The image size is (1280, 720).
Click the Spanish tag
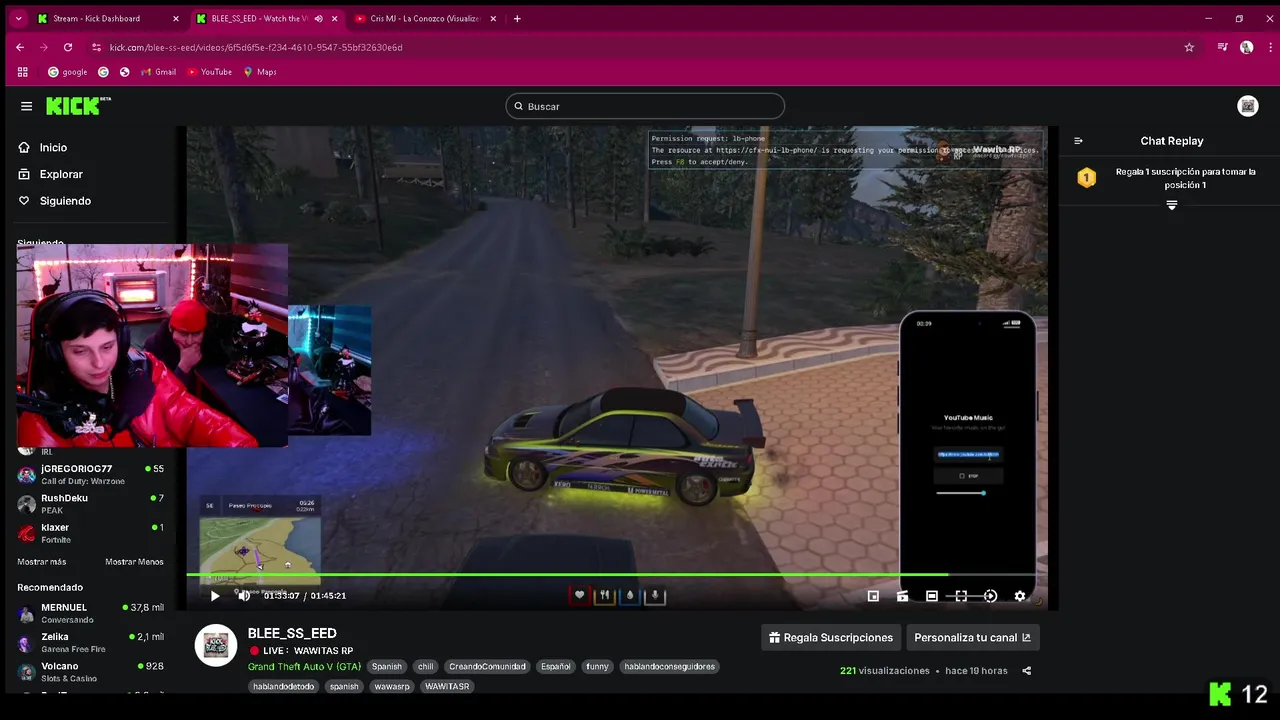[387, 667]
